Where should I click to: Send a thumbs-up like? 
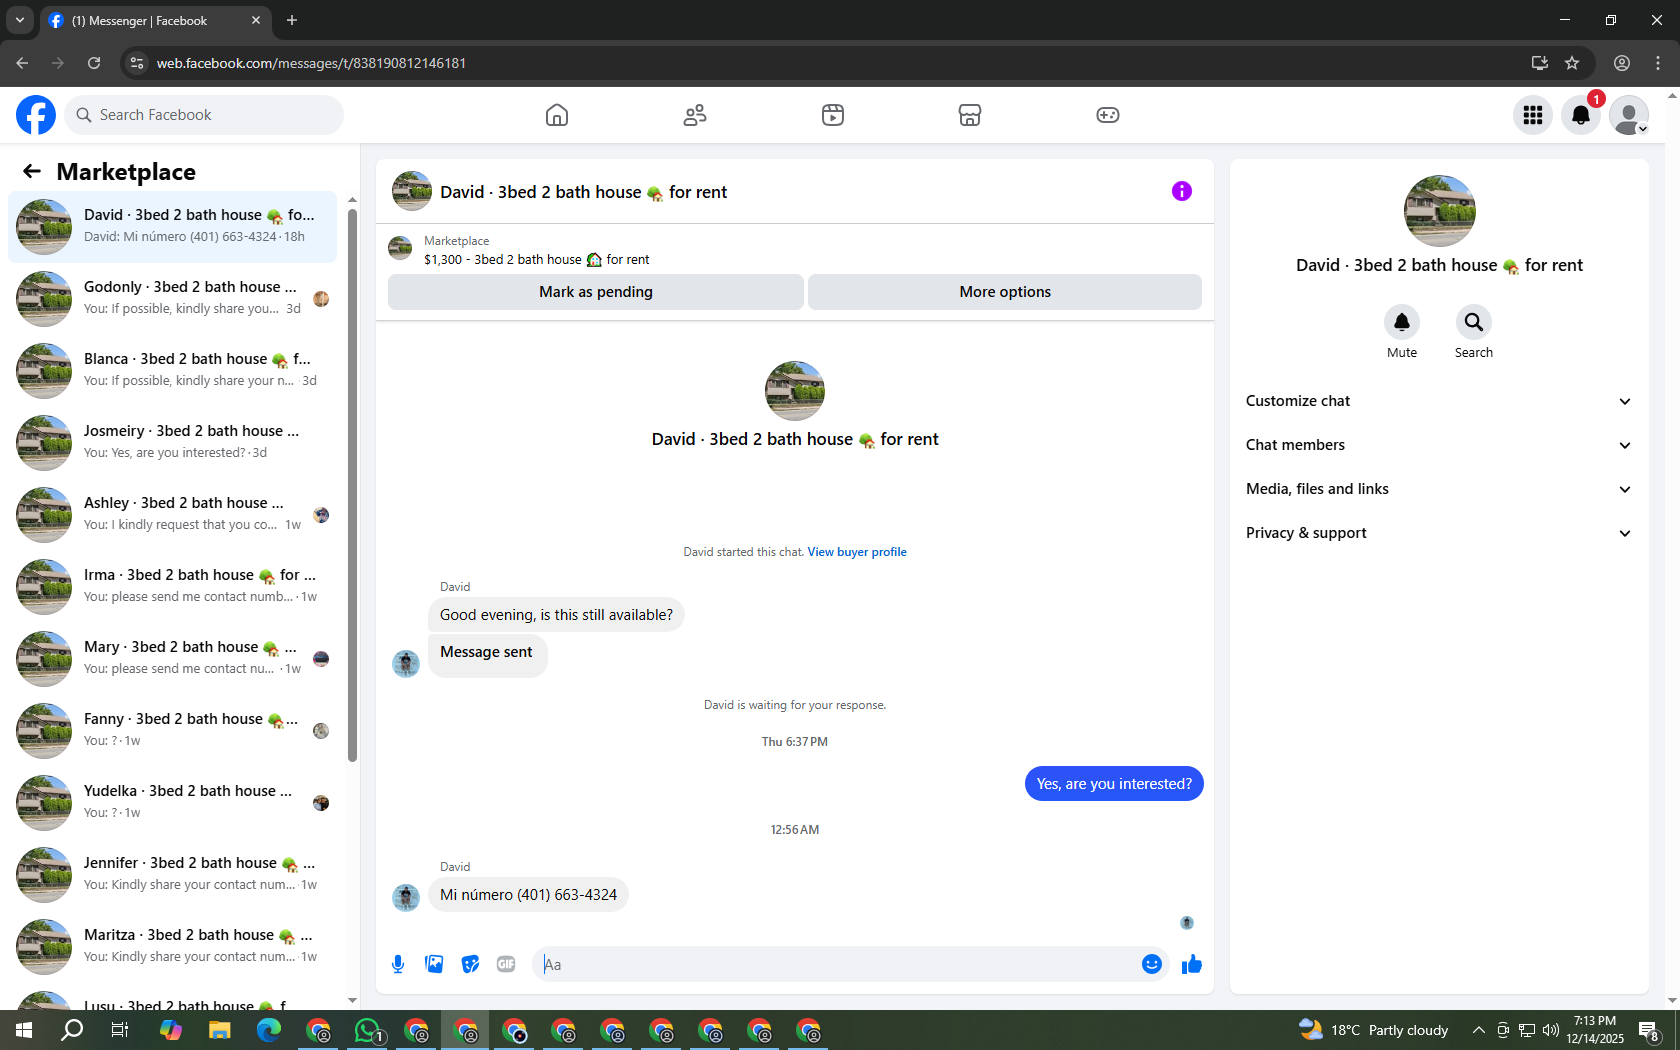point(1192,964)
